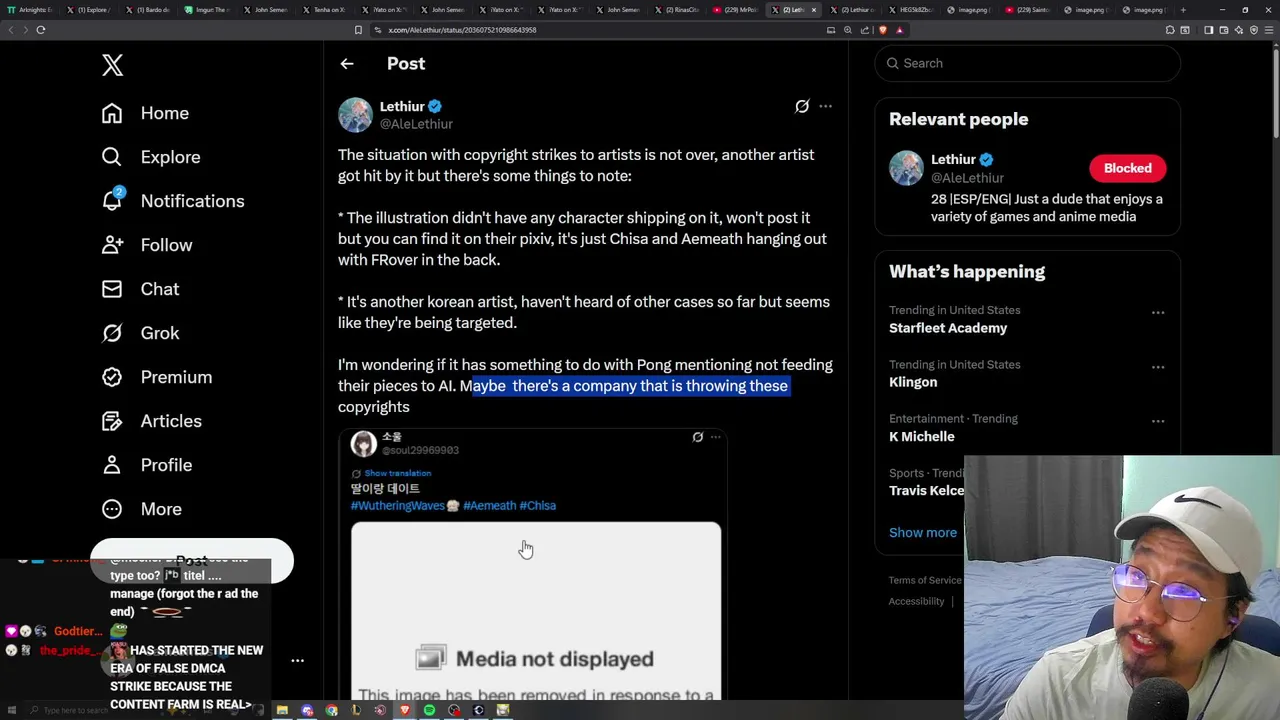Open Lethiur's avatar in Relevant people
The image size is (1280, 720).
click(906, 168)
